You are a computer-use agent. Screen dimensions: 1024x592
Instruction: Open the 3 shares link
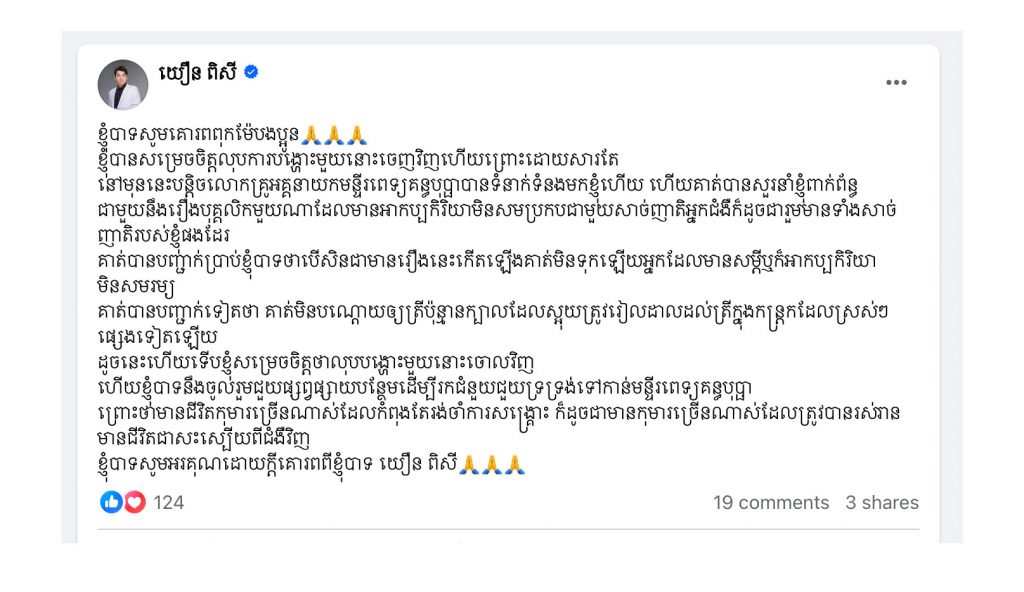click(x=882, y=502)
